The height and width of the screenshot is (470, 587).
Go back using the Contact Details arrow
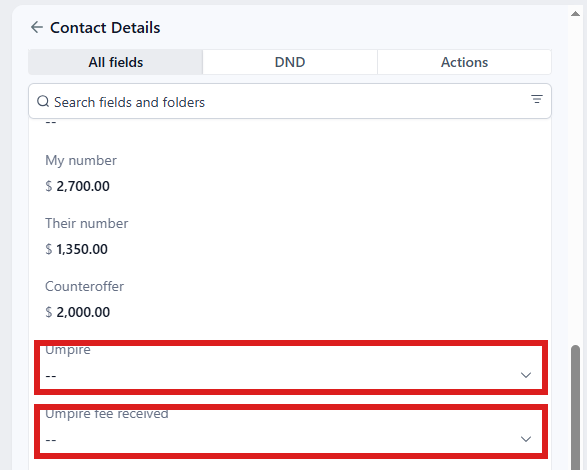point(37,27)
